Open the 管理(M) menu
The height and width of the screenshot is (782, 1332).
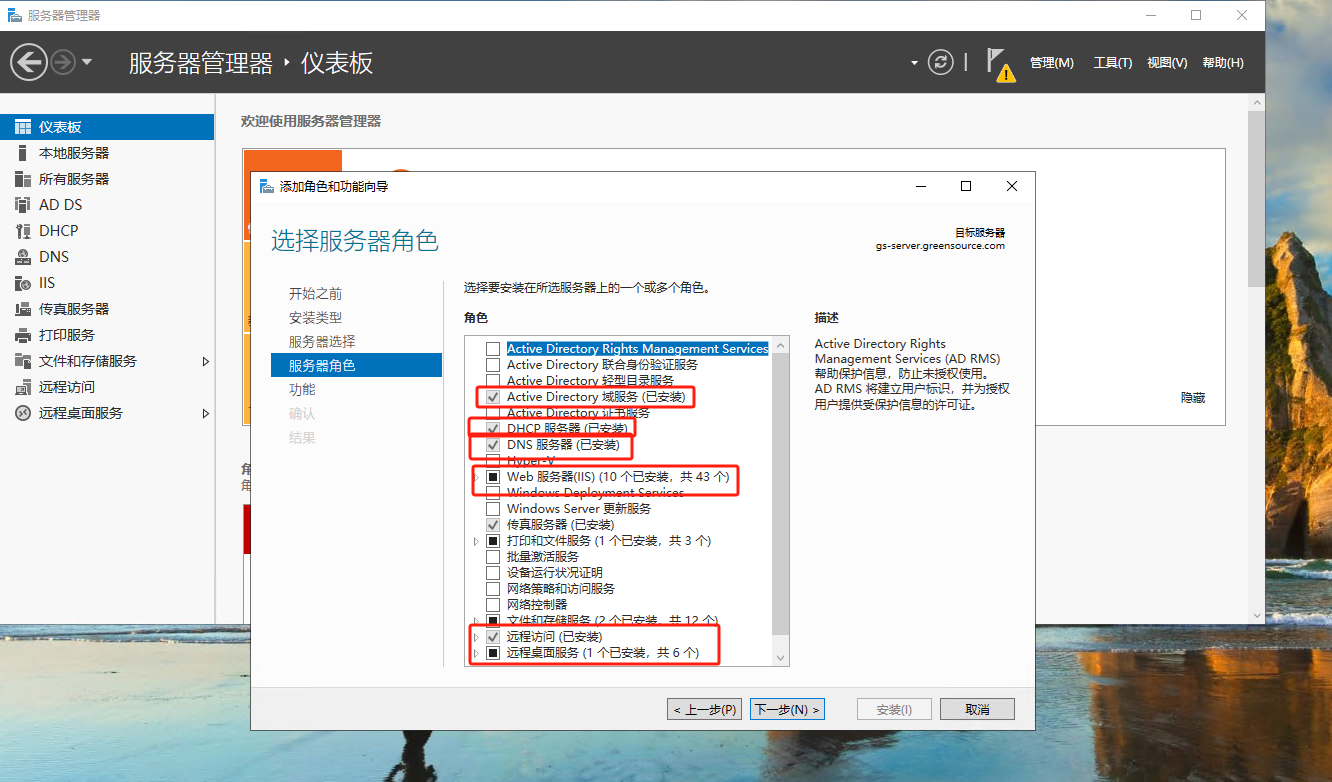click(x=1052, y=63)
